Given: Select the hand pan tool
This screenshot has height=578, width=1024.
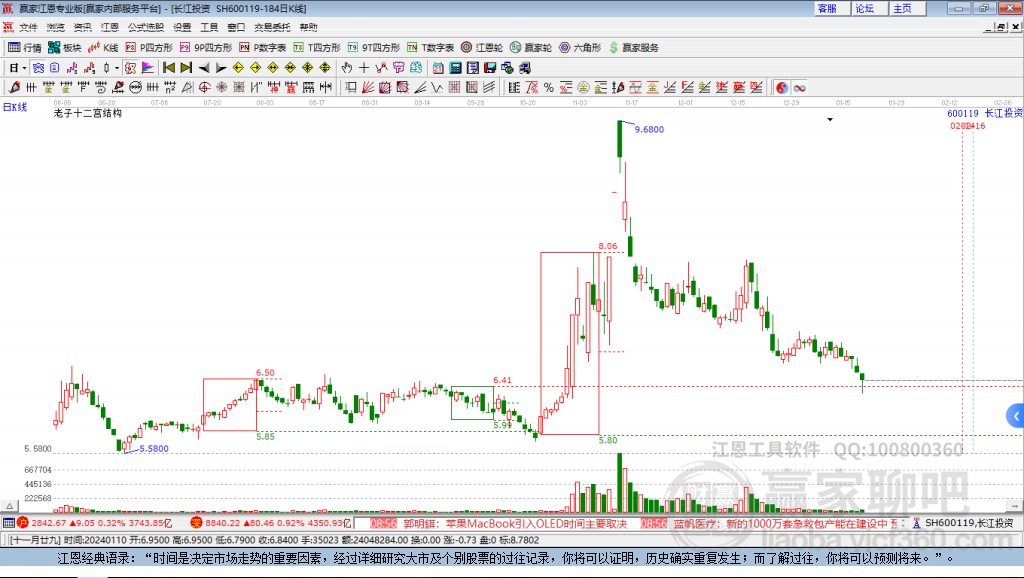Looking at the screenshot, I should pyautogui.click(x=347, y=68).
